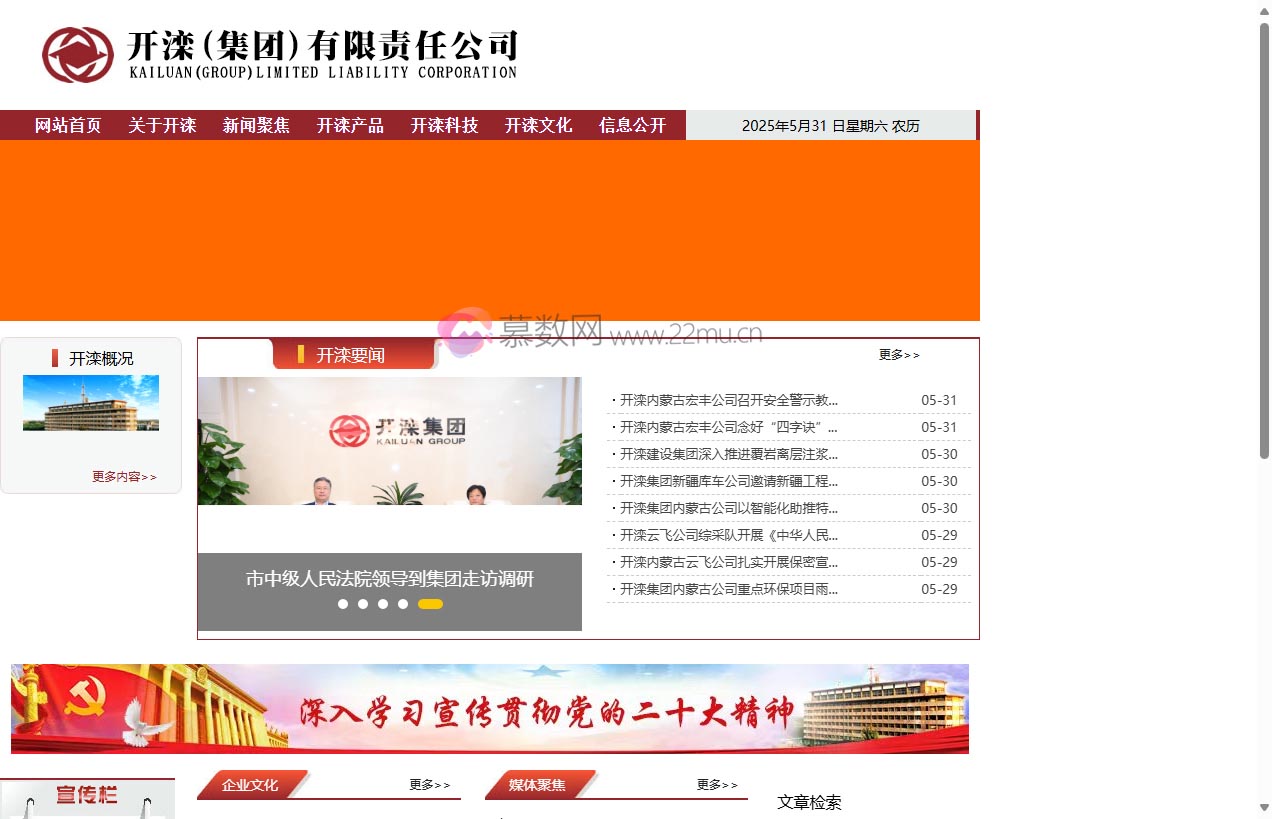Click the red marker icon beside 开滦概况
Screen dimensions: 1272x819
tap(53, 357)
